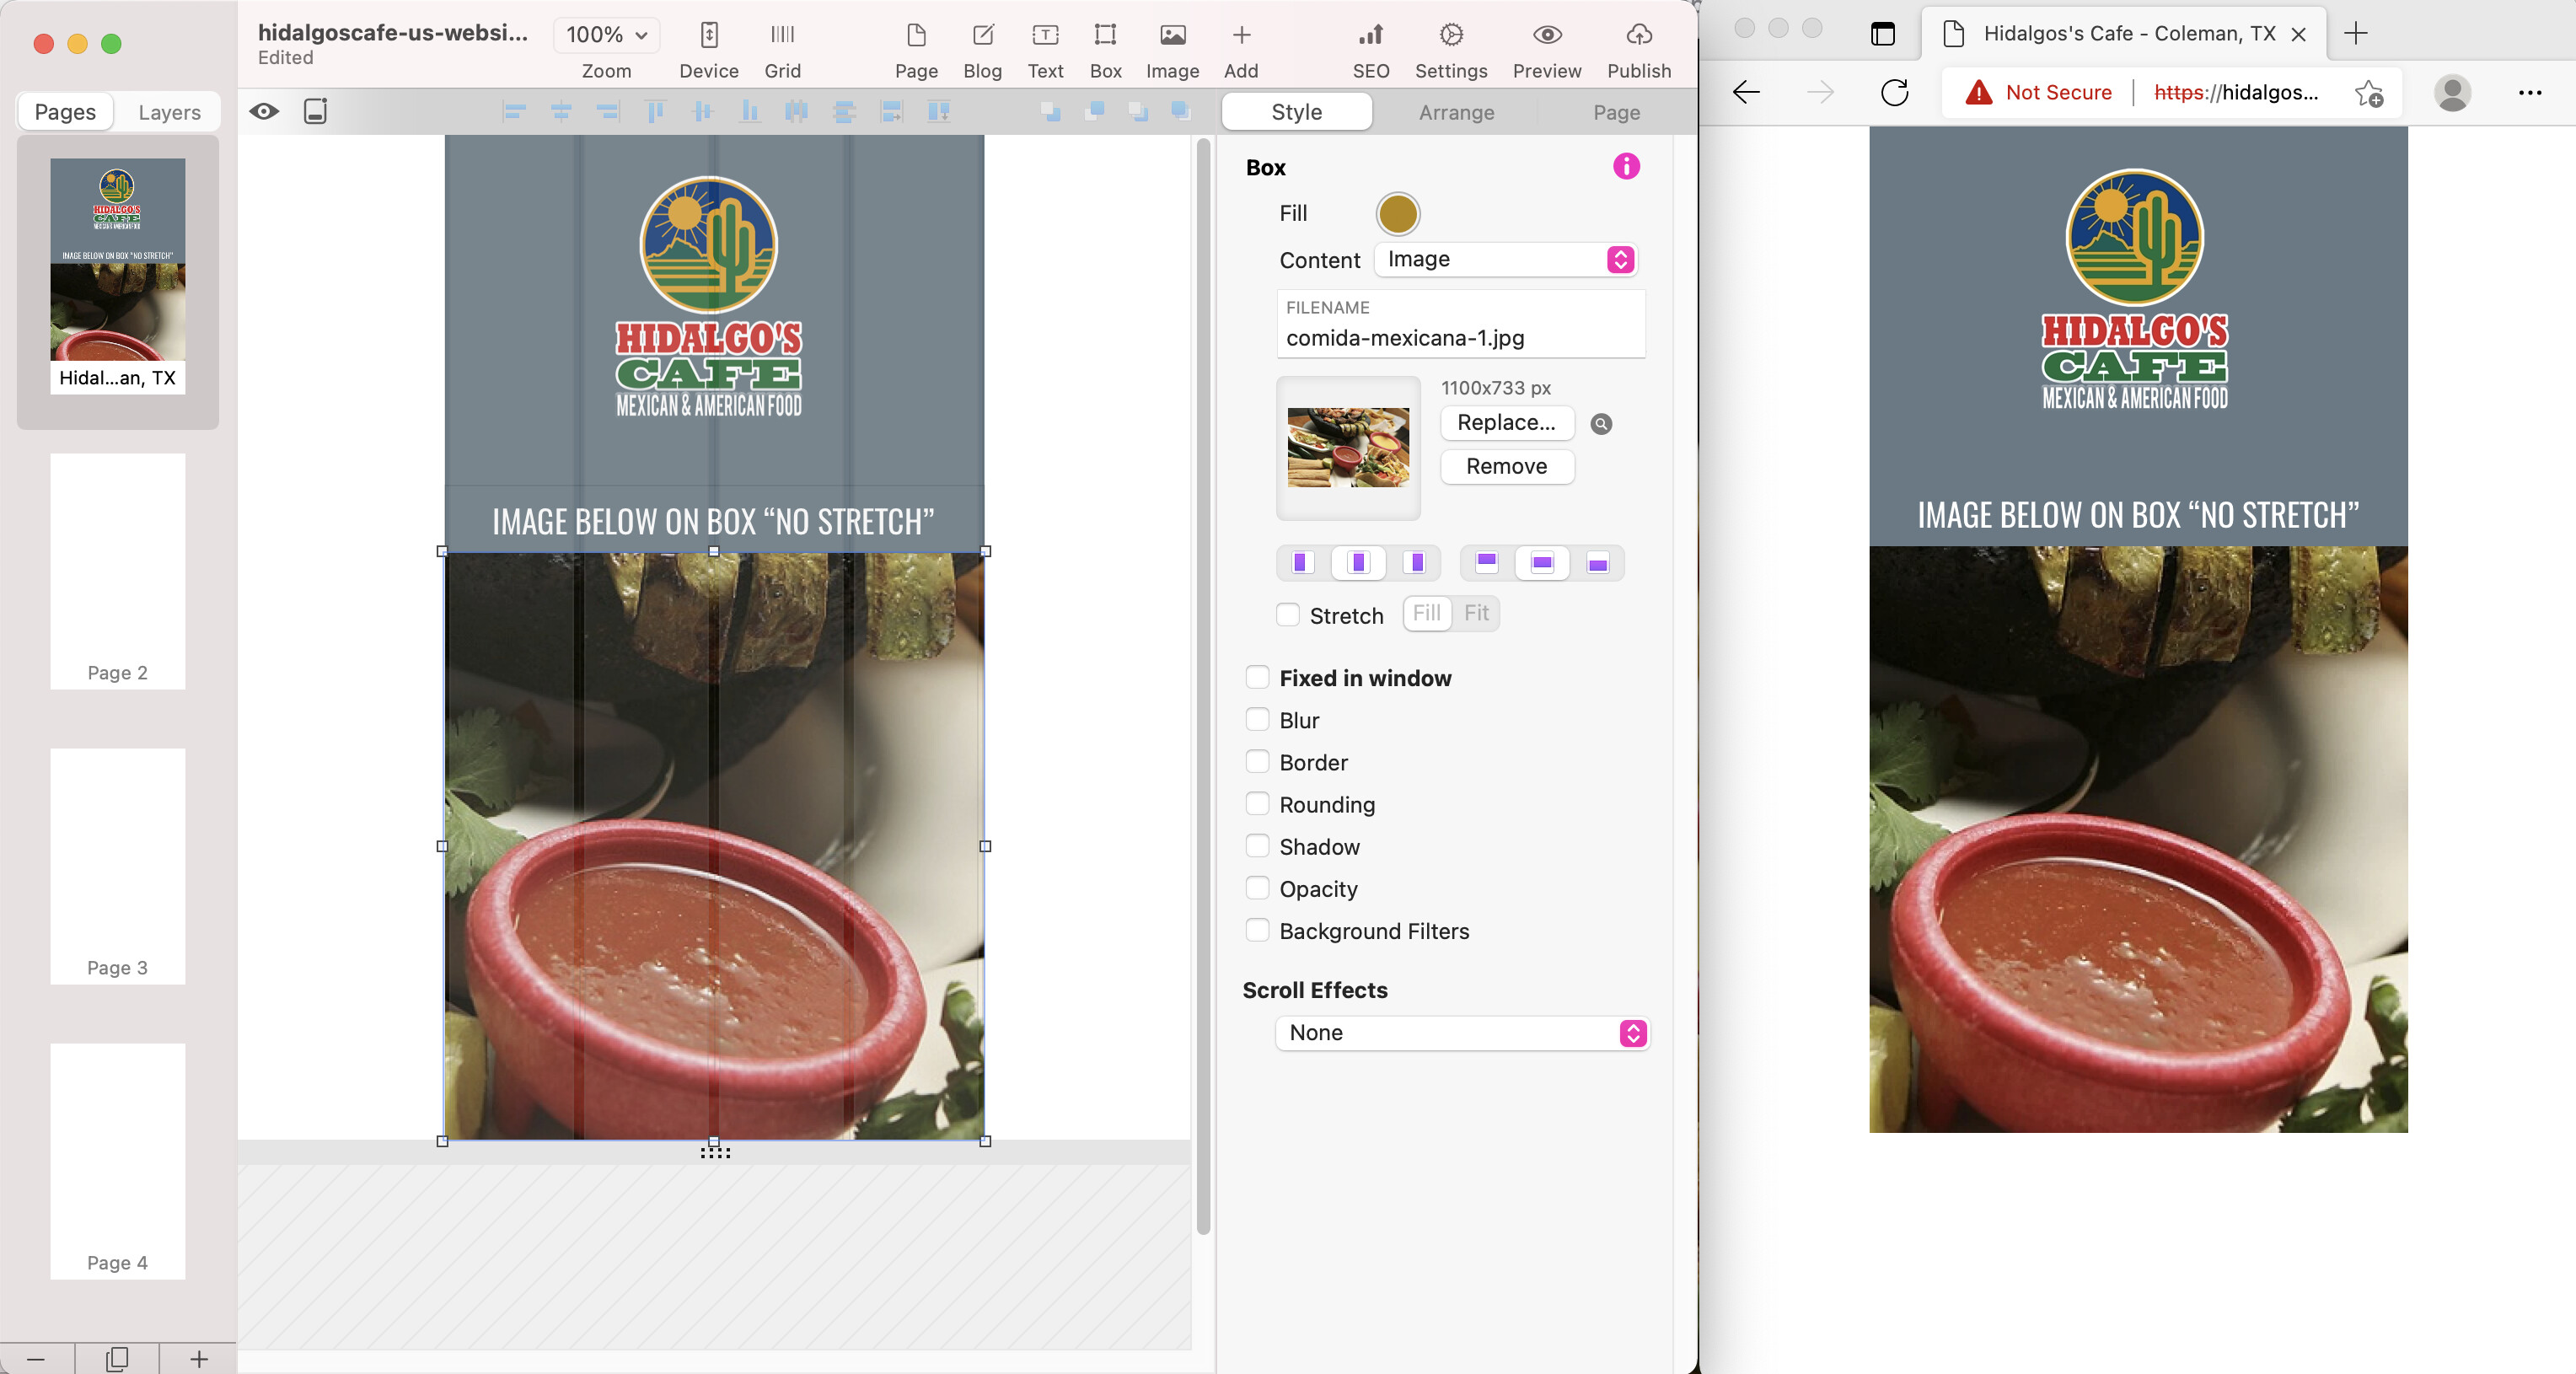
Task: Select Page 2 thumbnail
Action: [117, 571]
